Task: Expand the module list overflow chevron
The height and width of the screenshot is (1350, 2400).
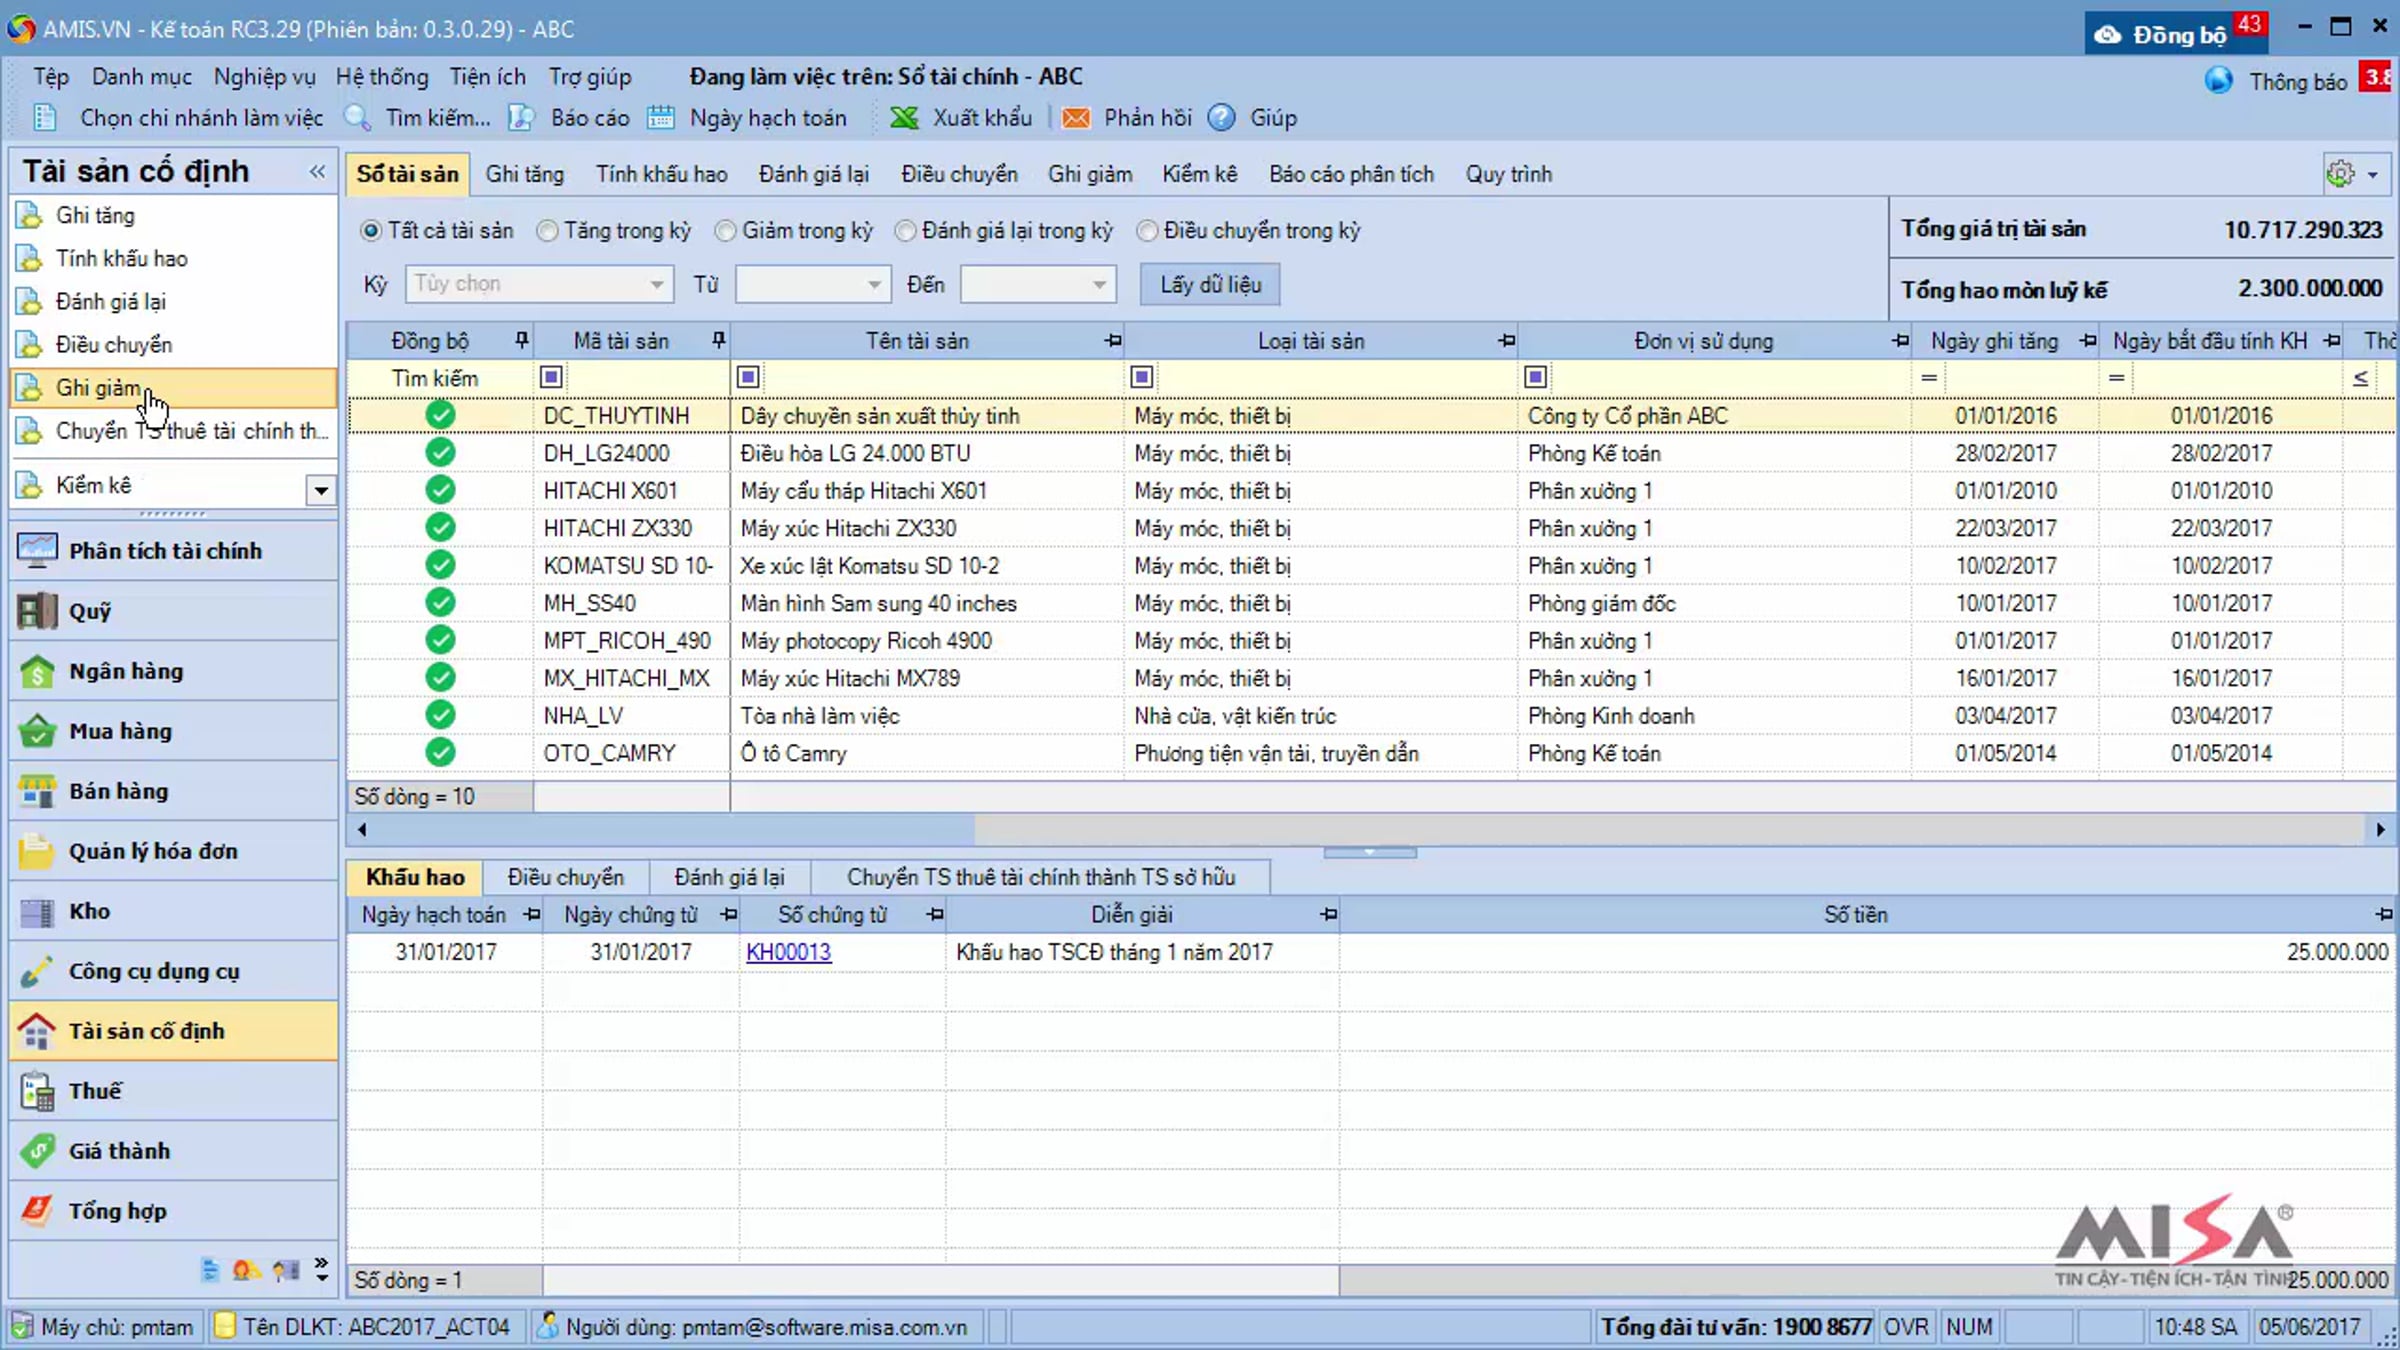Action: tap(321, 1269)
